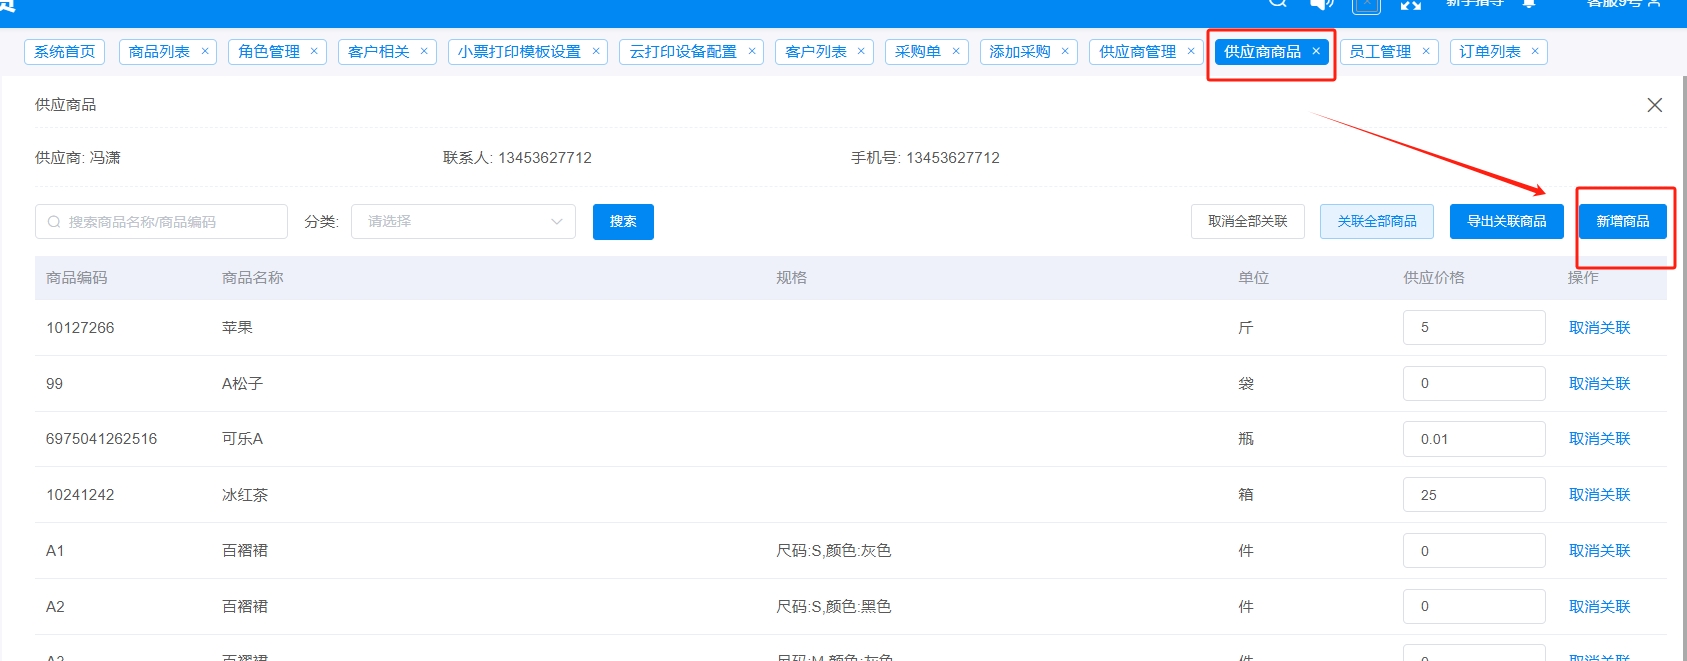Image resolution: width=1687 pixels, height=661 pixels.
Task: Close the 员工管理 tab using its X icon
Action: click(x=1426, y=52)
